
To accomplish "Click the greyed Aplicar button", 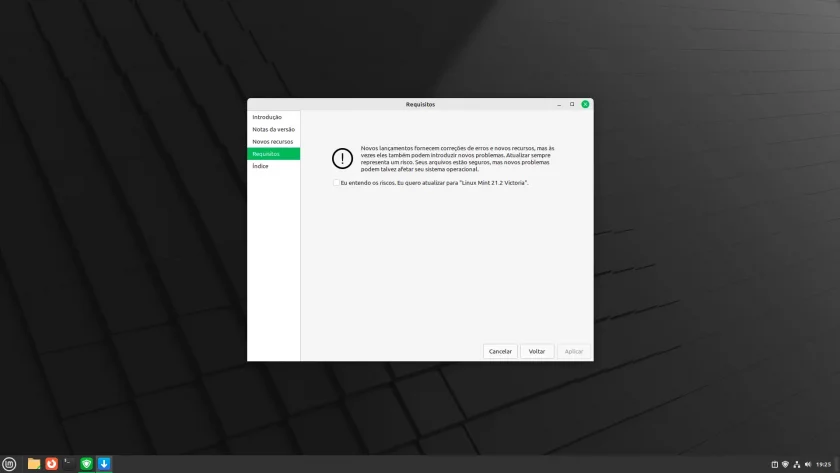I will click(x=574, y=351).
